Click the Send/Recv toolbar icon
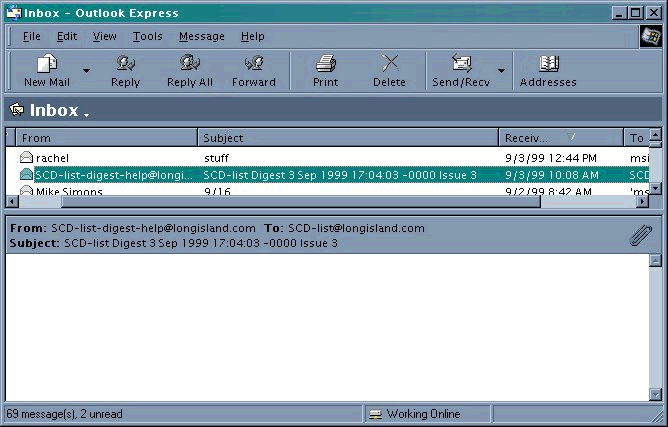This screenshot has width=668, height=427. (x=461, y=70)
